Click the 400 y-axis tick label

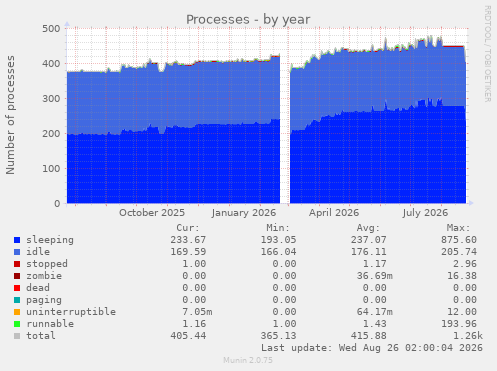[x=51, y=64]
